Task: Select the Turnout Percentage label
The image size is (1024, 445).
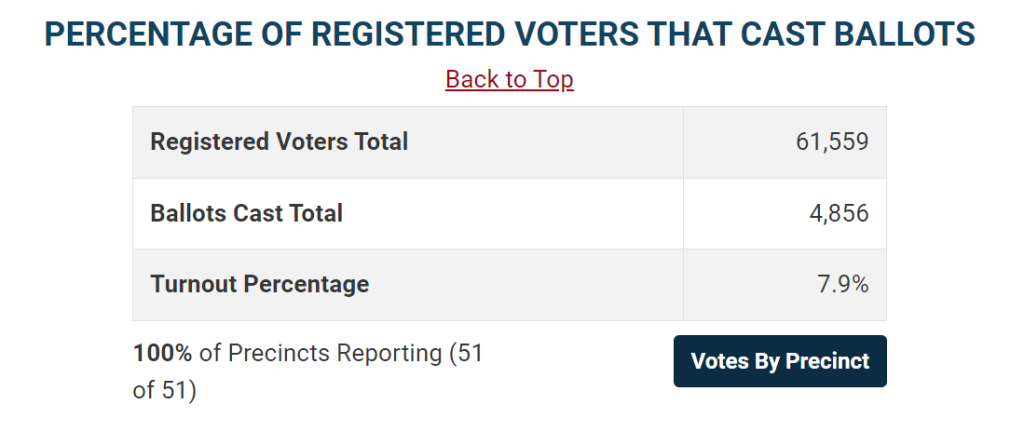Action: pyautogui.click(x=259, y=284)
